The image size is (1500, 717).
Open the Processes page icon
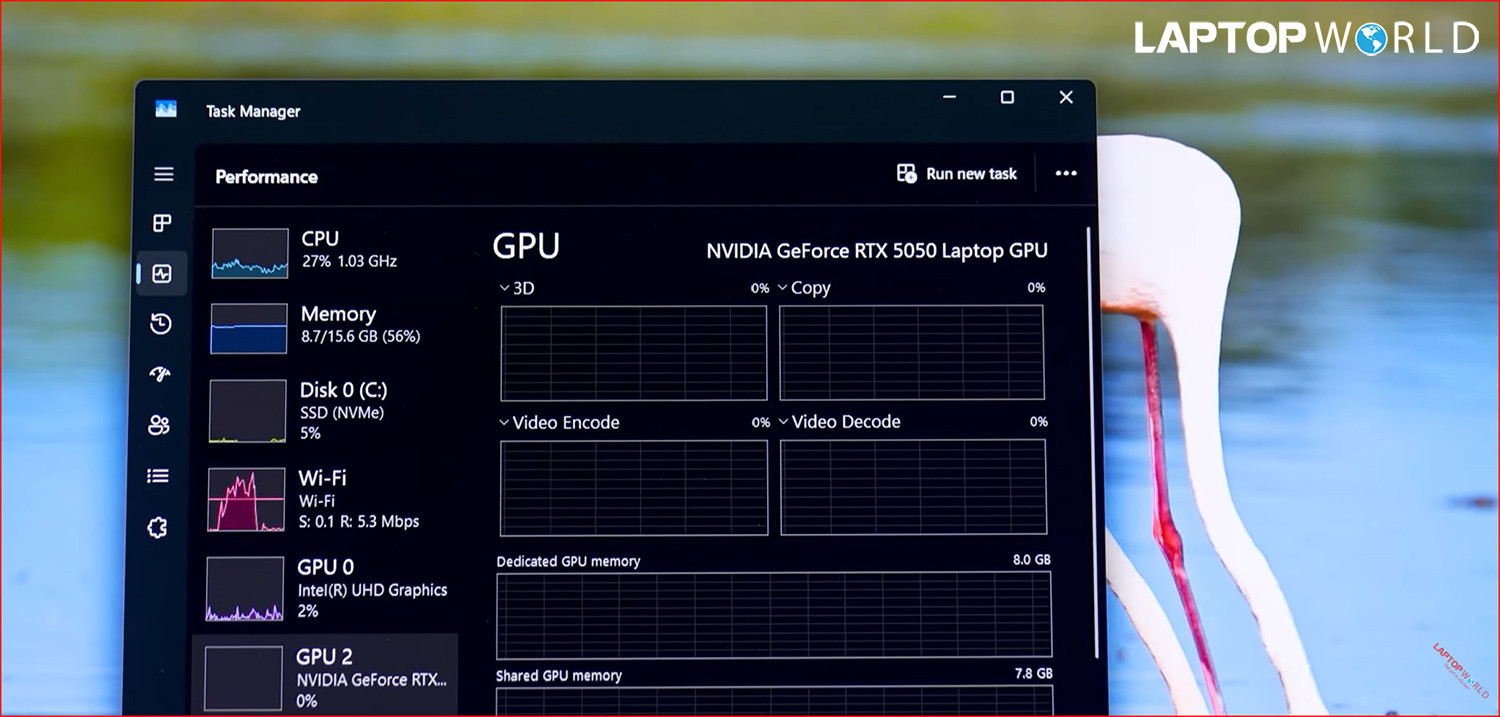[x=162, y=223]
